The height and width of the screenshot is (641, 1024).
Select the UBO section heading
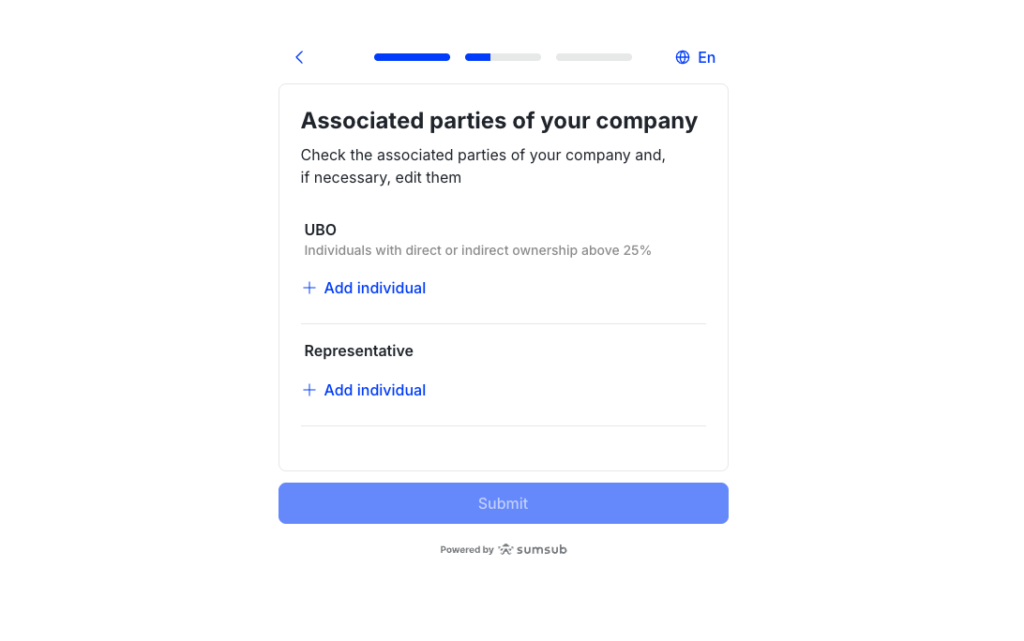coord(320,230)
